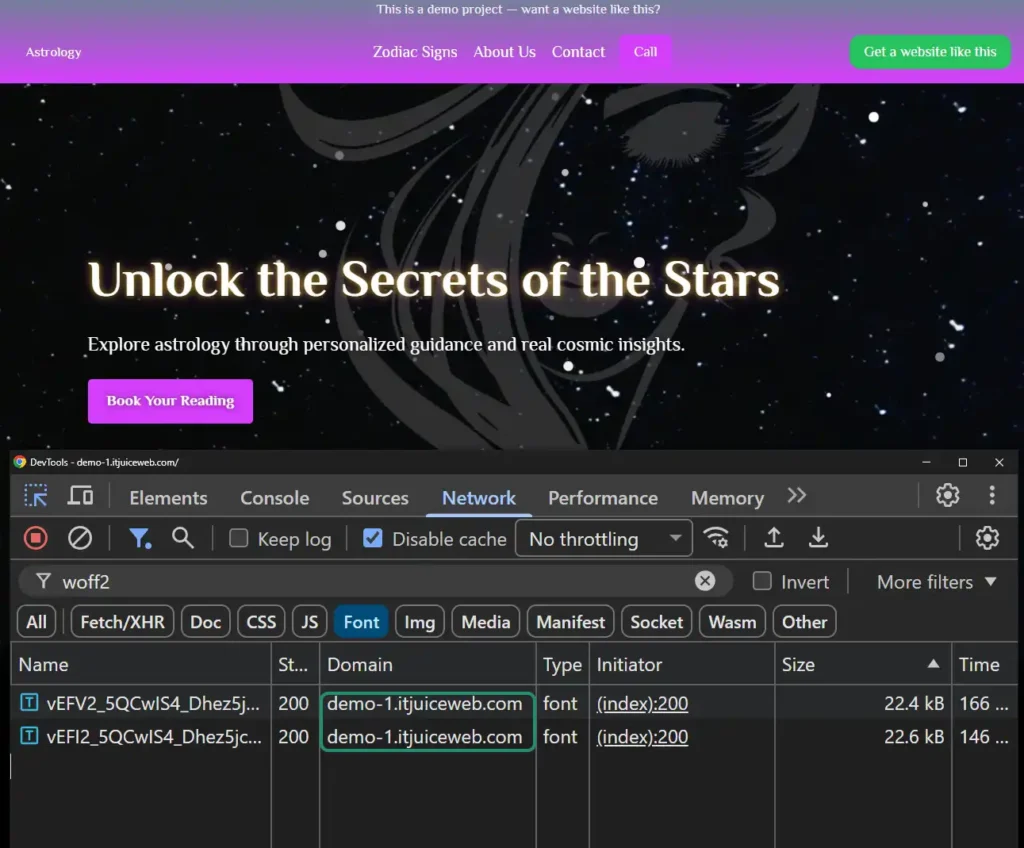Filter by Manifest requests
The image size is (1024, 848).
pos(571,622)
